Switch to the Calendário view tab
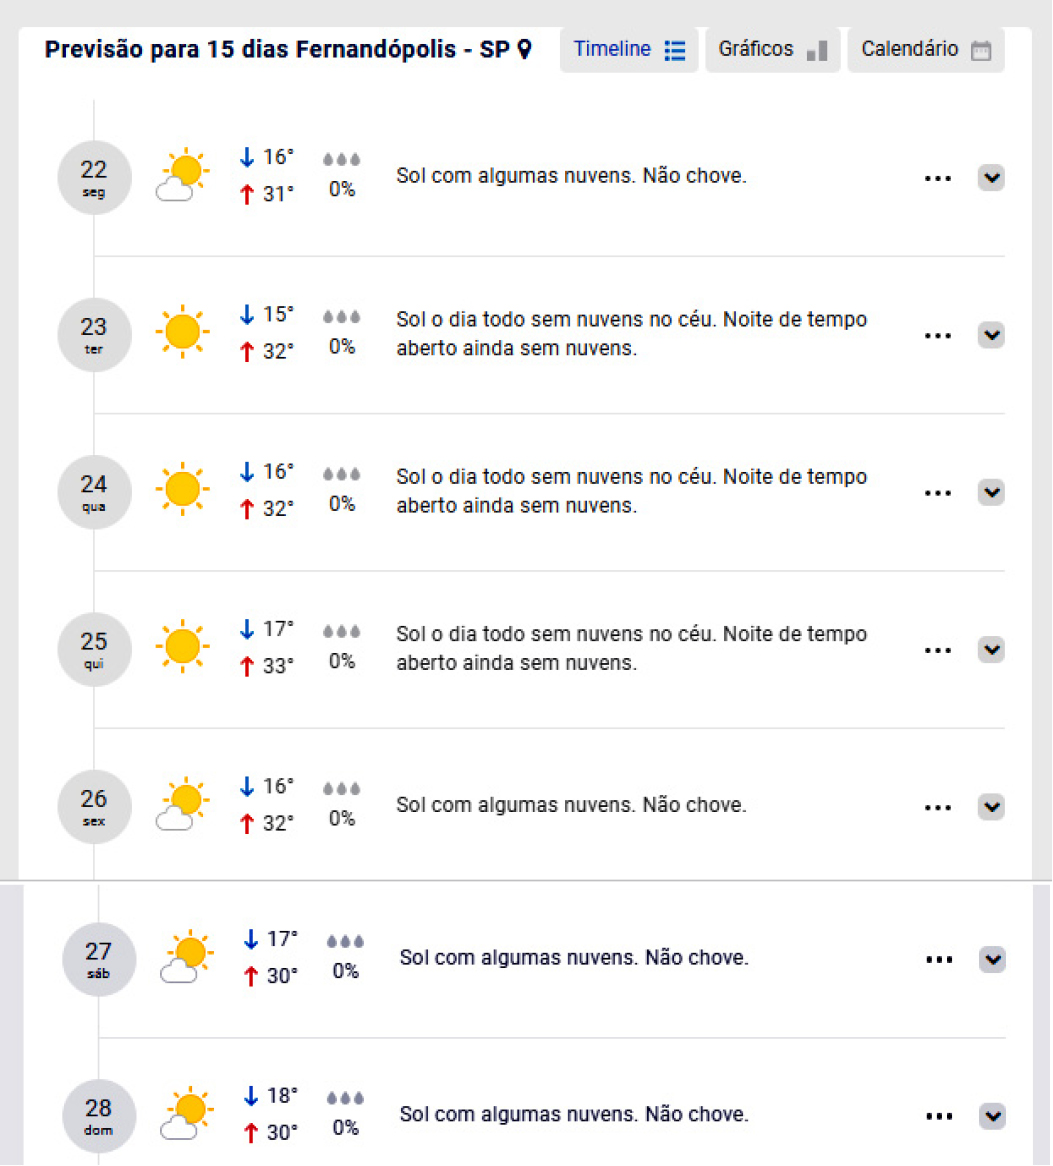The height and width of the screenshot is (1166, 1053). pyautogui.click(x=925, y=49)
